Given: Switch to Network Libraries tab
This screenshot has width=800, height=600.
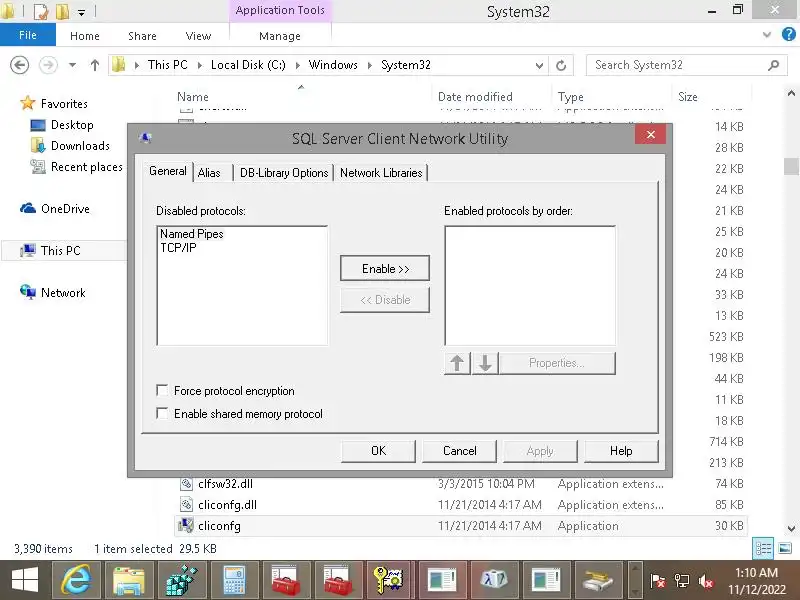Looking at the screenshot, I should click(x=381, y=173).
